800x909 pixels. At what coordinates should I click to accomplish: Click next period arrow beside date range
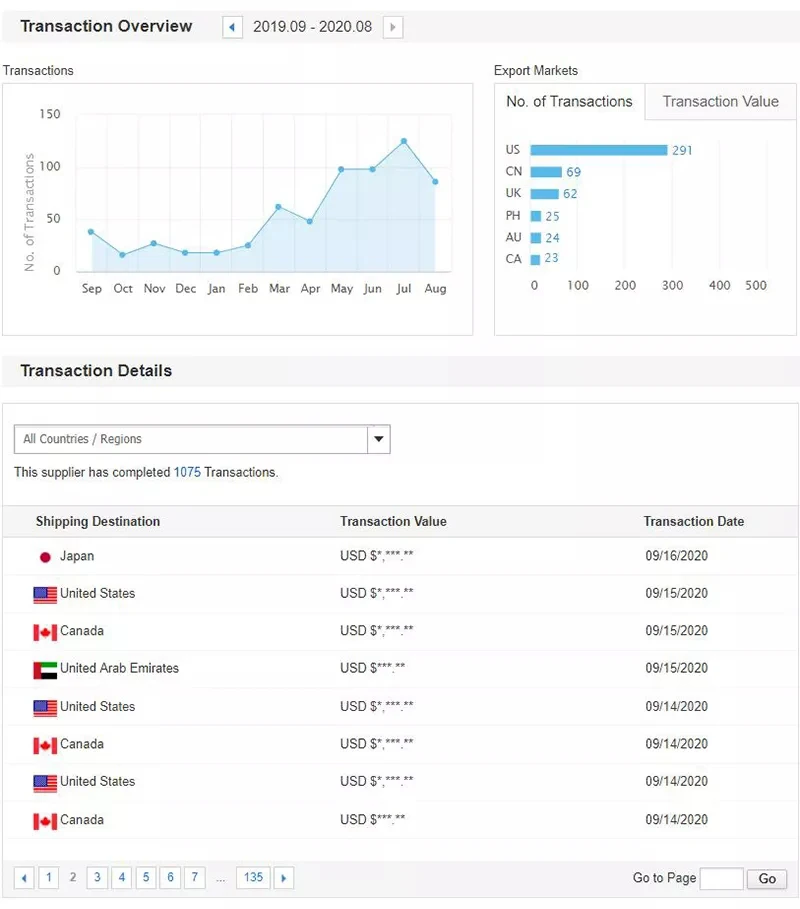coord(393,28)
